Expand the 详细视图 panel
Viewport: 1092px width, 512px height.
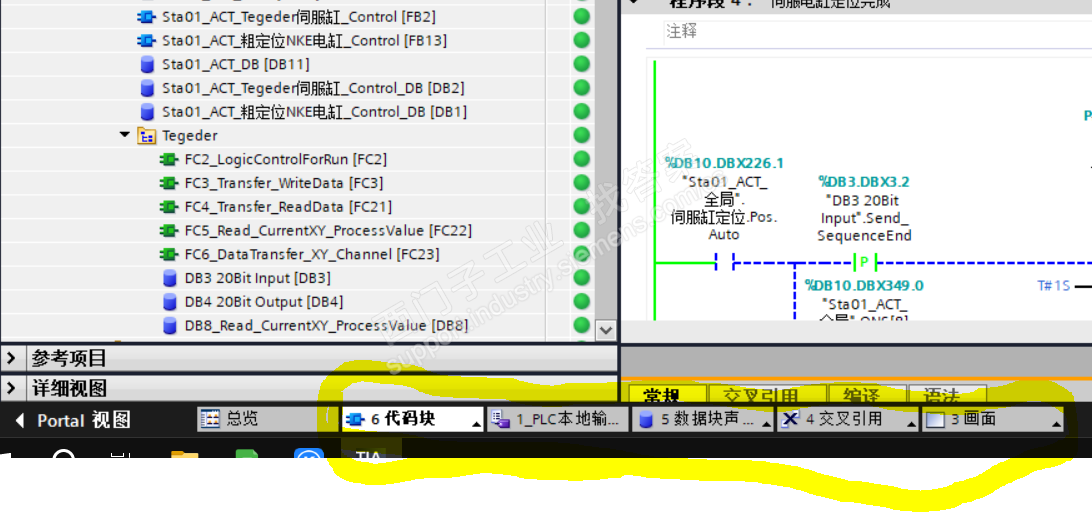[11, 387]
